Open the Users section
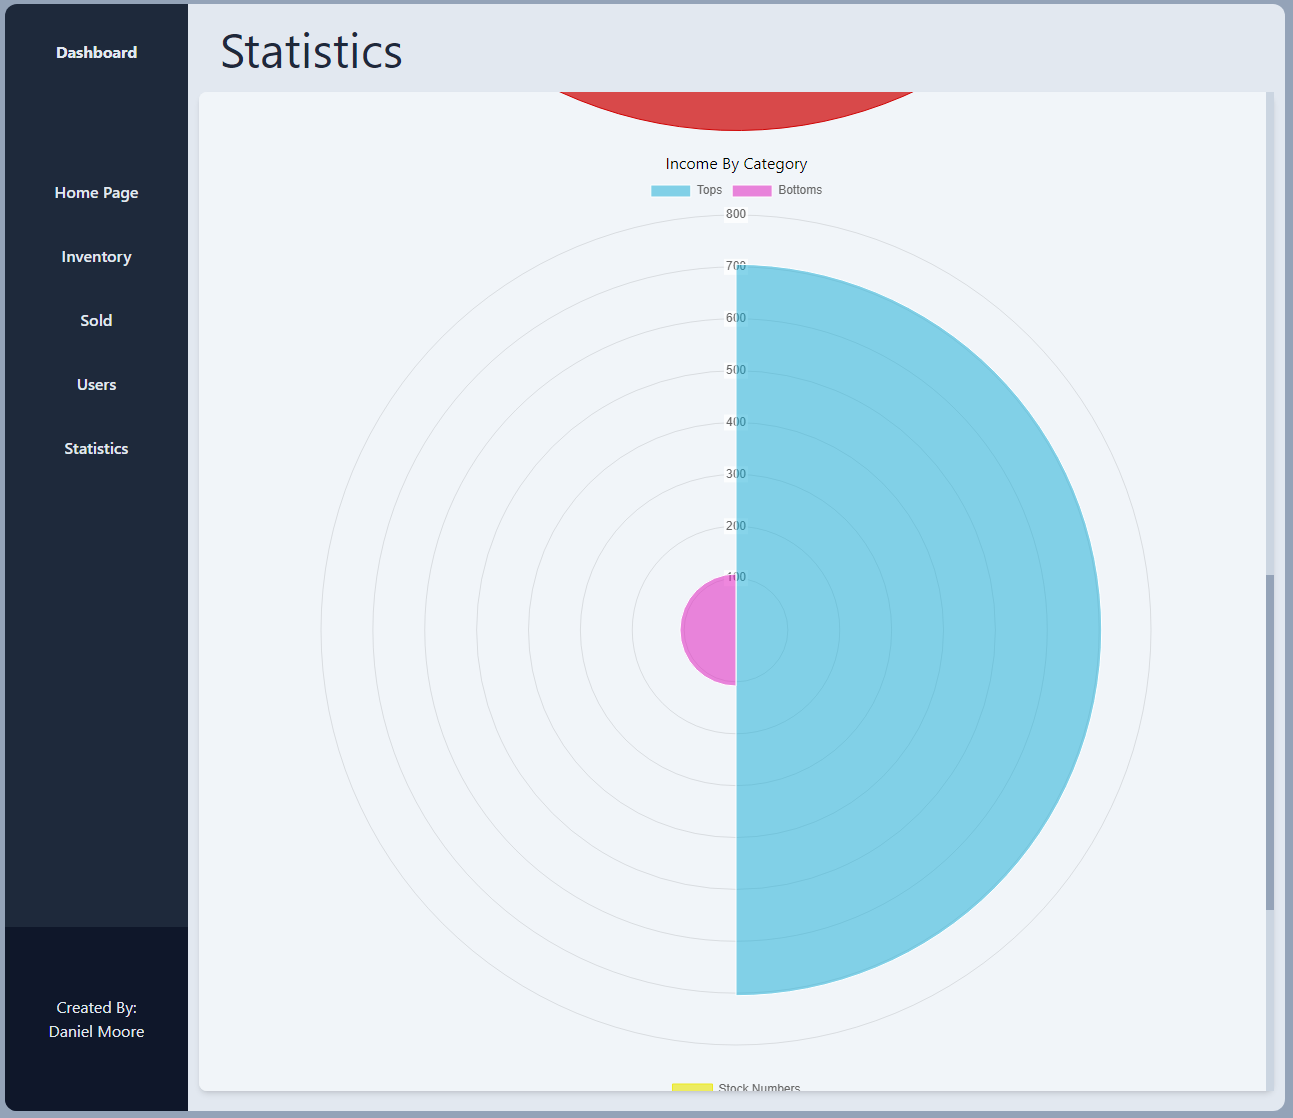This screenshot has height=1118, width=1293. [x=96, y=385]
